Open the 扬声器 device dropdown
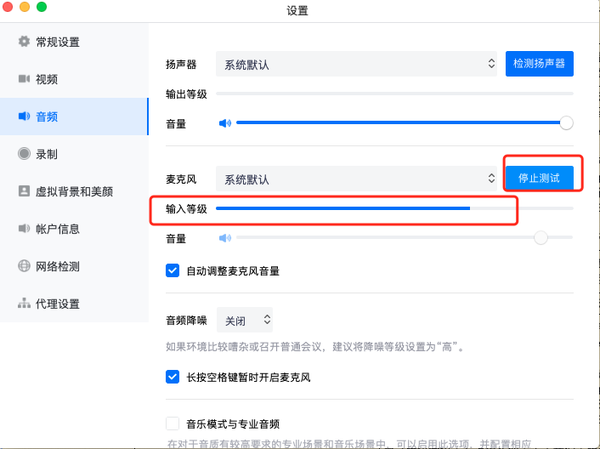 point(358,64)
